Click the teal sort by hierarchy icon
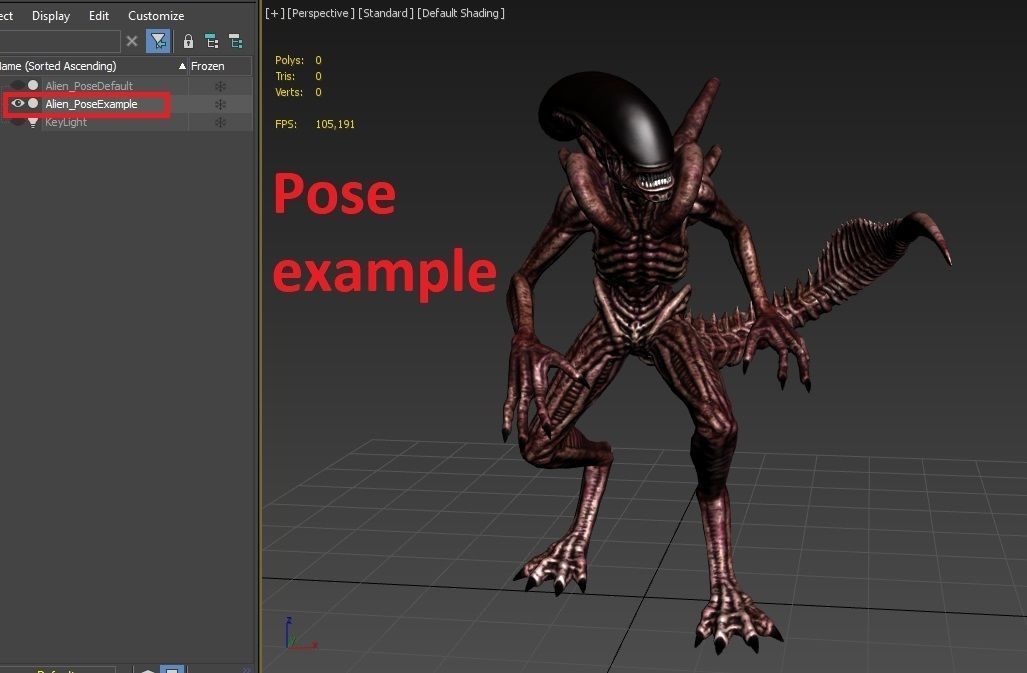1027x673 pixels. (x=212, y=41)
